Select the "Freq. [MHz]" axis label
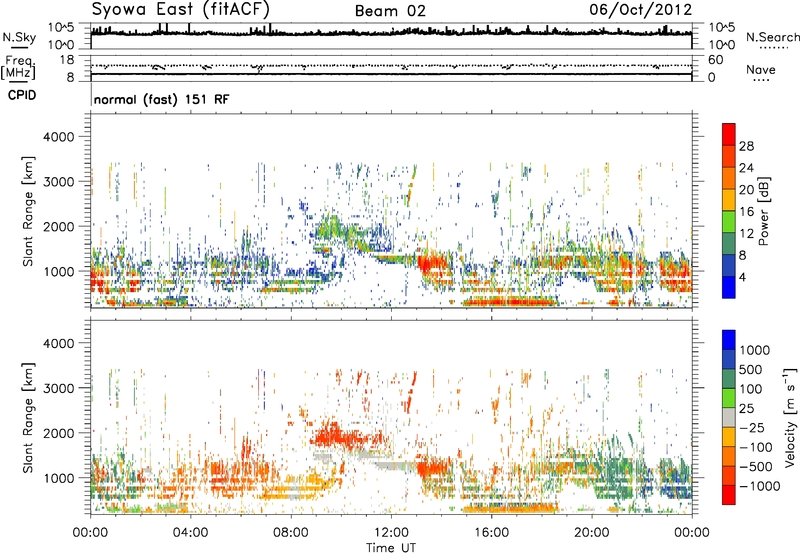The height and width of the screenshot is (554, 800). point(18,68)
